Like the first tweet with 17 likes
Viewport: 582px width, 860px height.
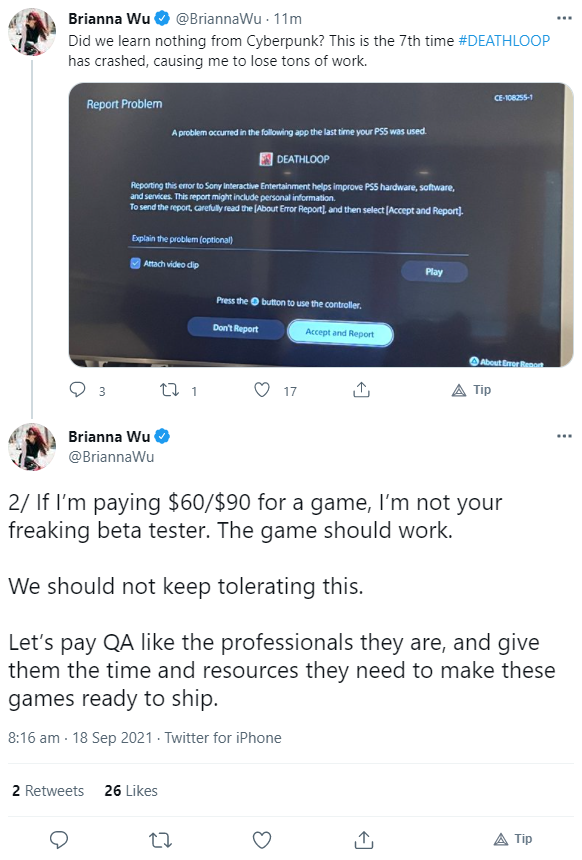click(262, 390)
